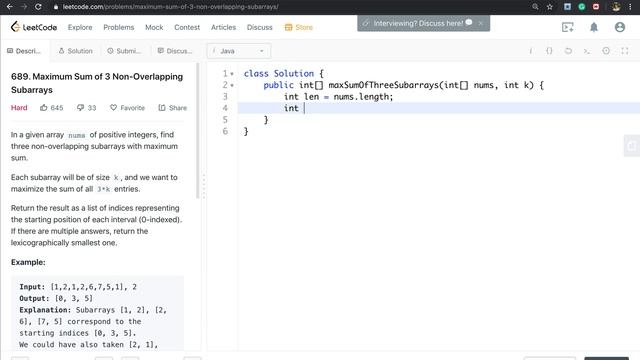Click the editor shortcuts terminal icon

[587, 51]
